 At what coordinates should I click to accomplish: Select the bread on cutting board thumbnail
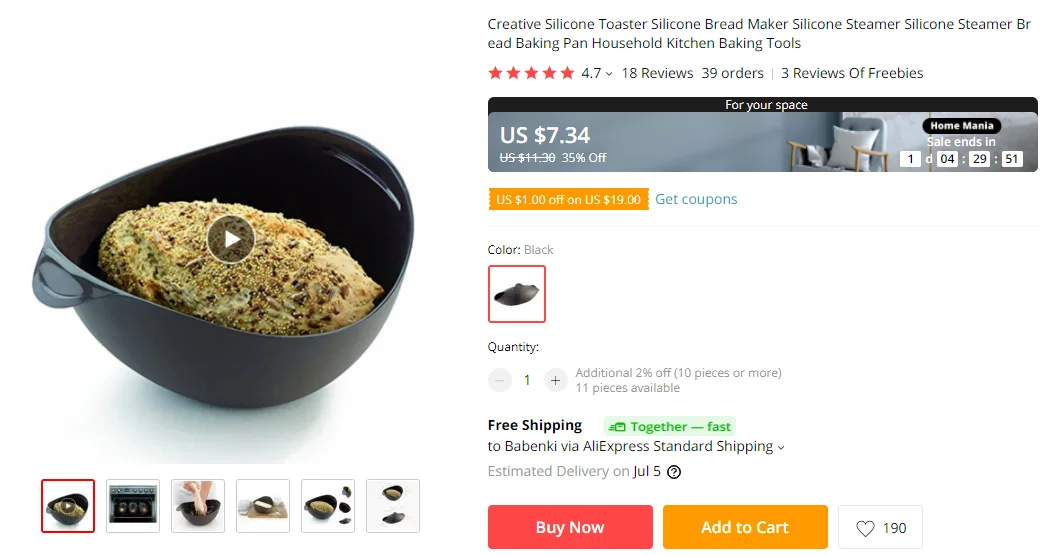click(263, 506)
